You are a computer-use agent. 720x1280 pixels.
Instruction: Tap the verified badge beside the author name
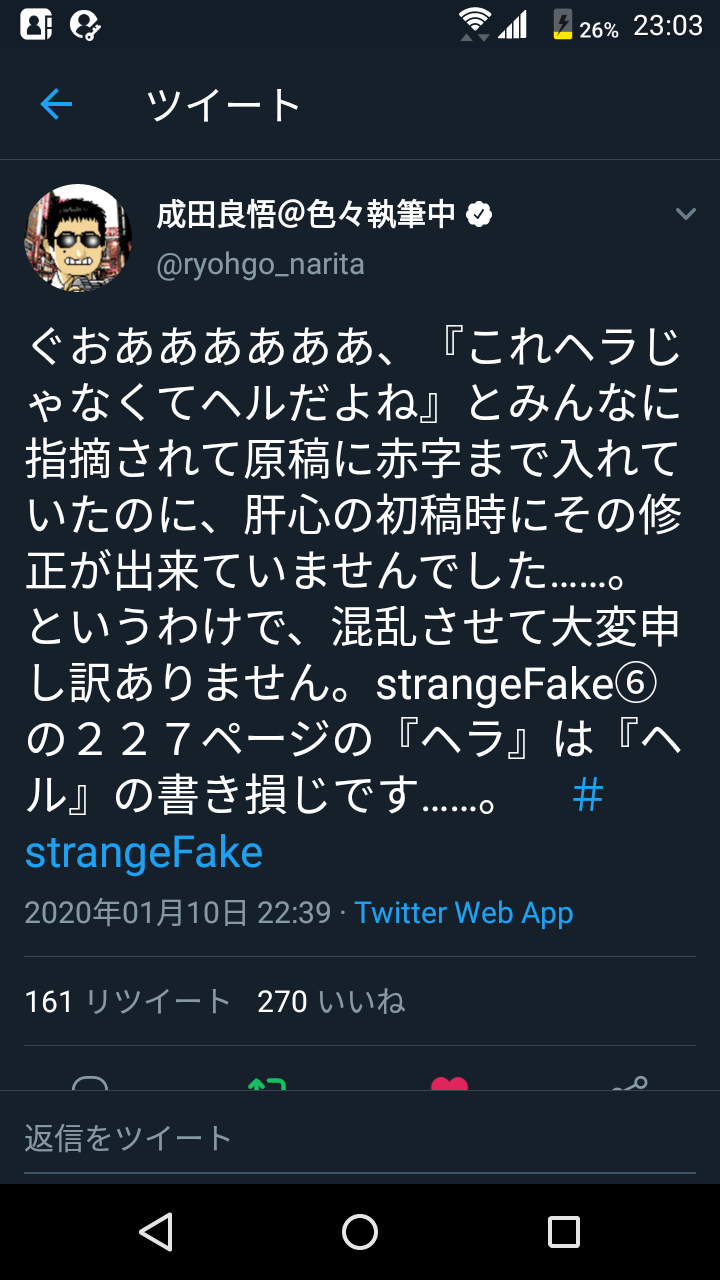click(x=481, y=214)
